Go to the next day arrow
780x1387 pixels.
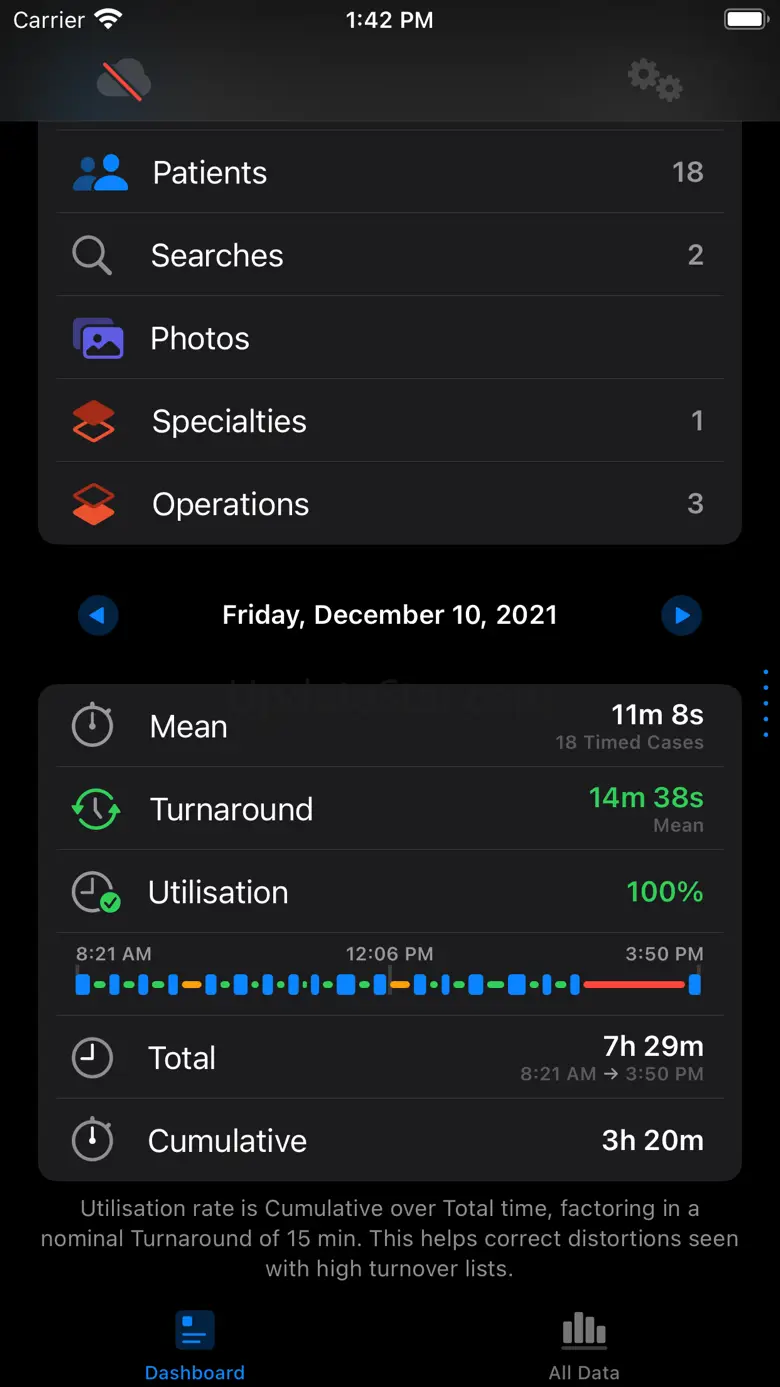pyautogui.click(x=682, y=615)
